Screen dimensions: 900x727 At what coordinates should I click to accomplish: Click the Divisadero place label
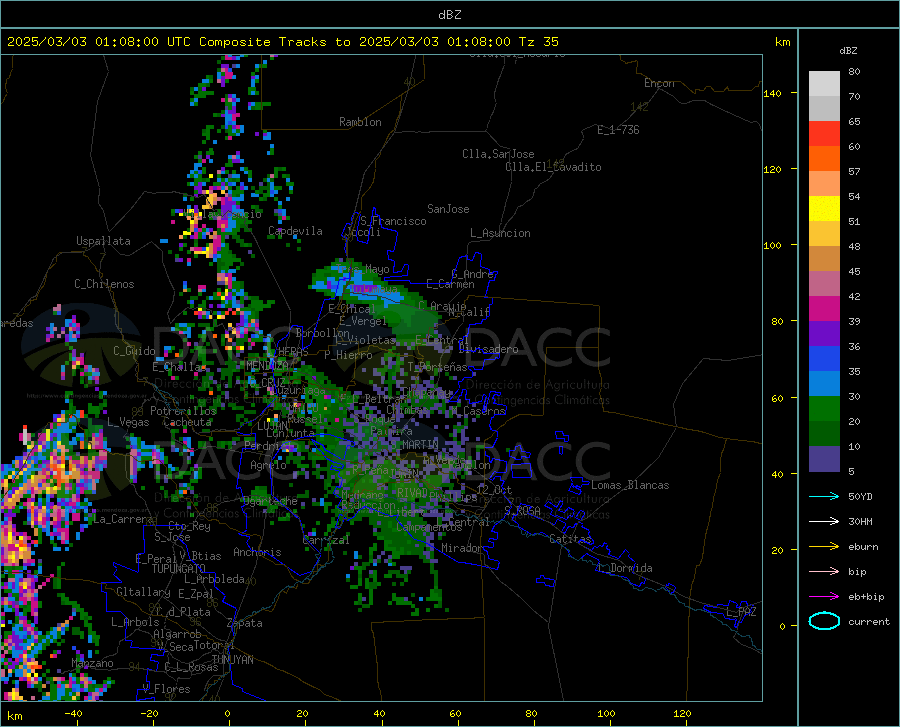click(488, 349)
